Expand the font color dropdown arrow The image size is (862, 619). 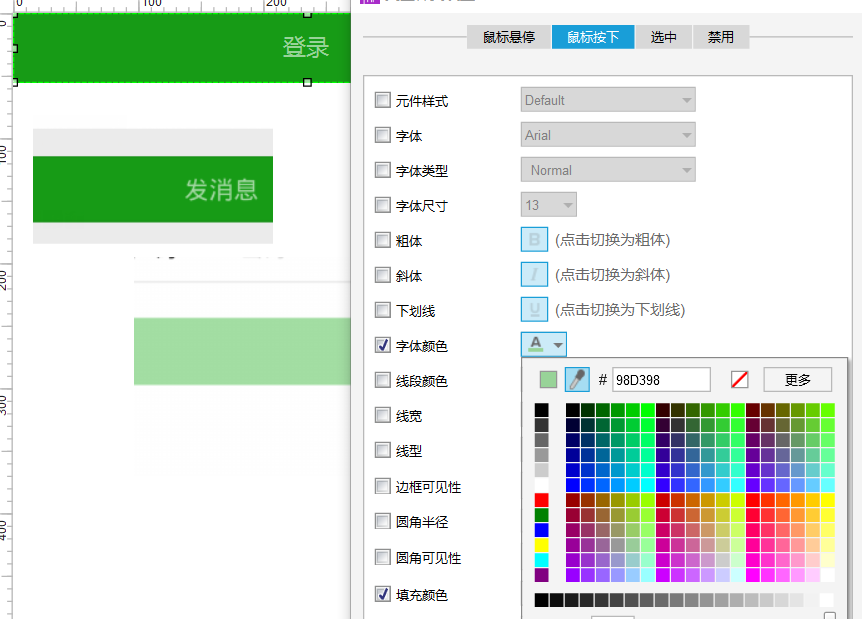[558, 345]
